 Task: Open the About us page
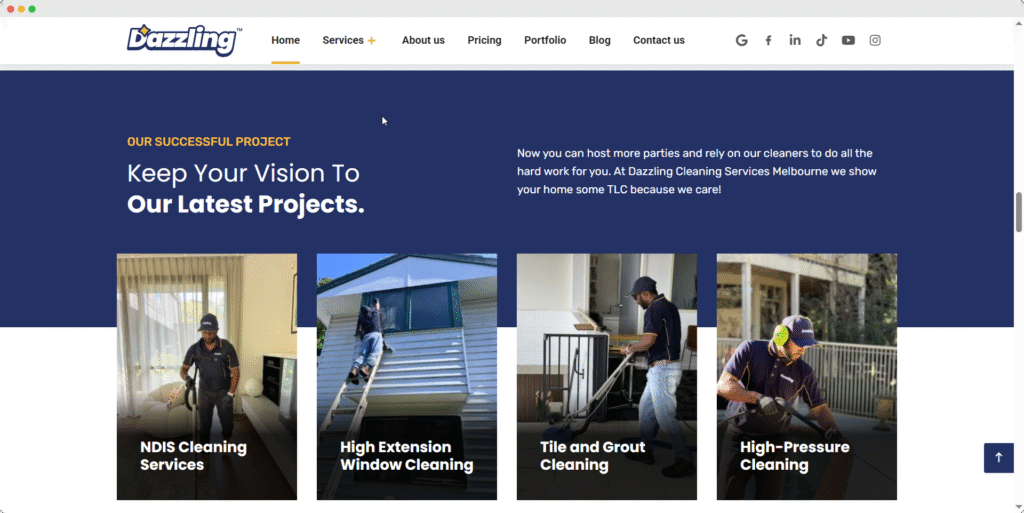(423, 40)
